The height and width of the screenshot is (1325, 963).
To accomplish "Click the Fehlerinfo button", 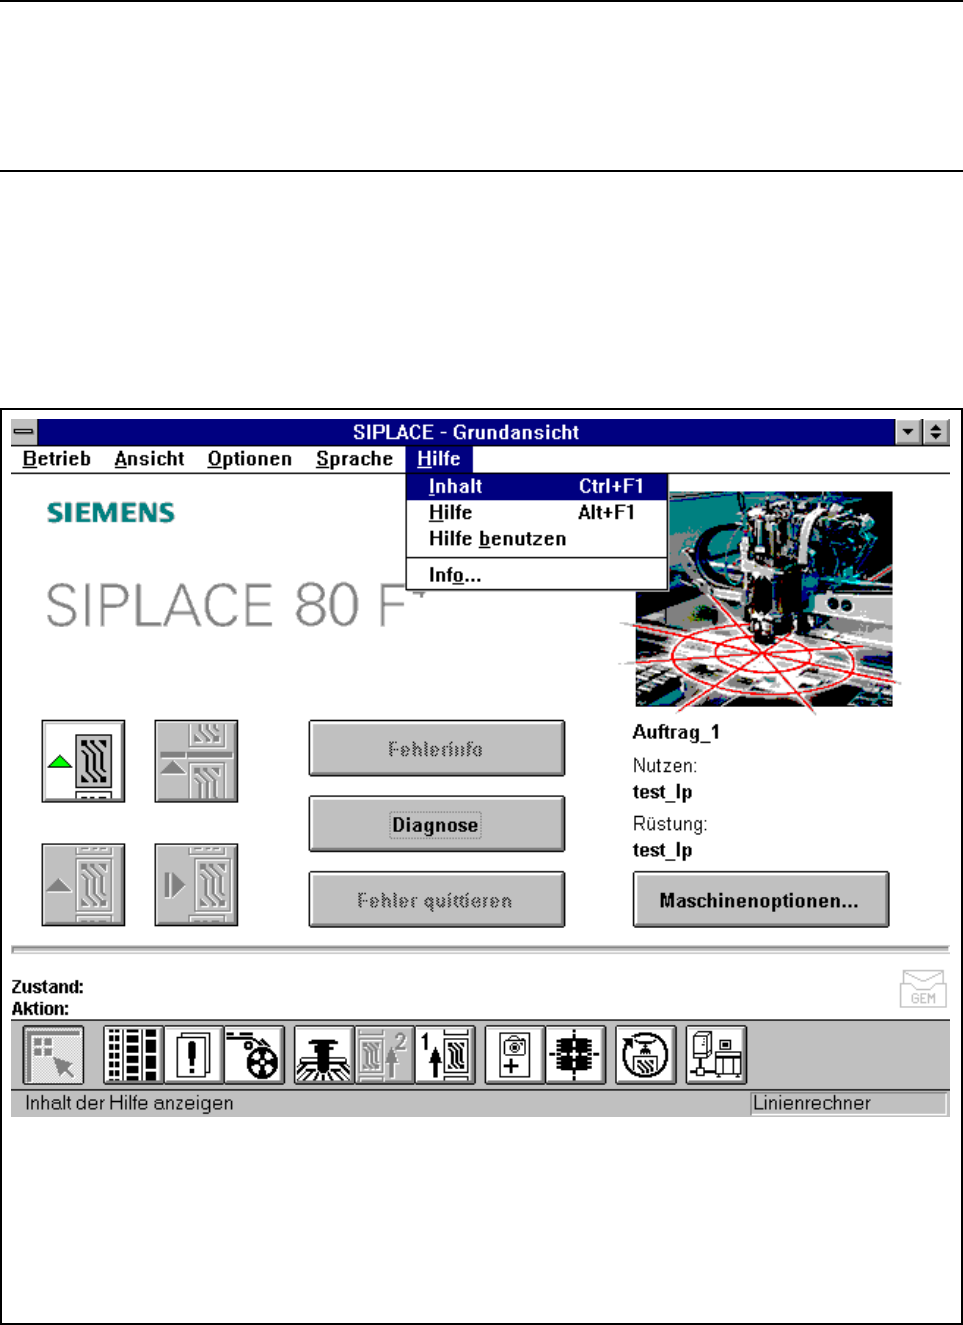I will [x=436, y=748].
